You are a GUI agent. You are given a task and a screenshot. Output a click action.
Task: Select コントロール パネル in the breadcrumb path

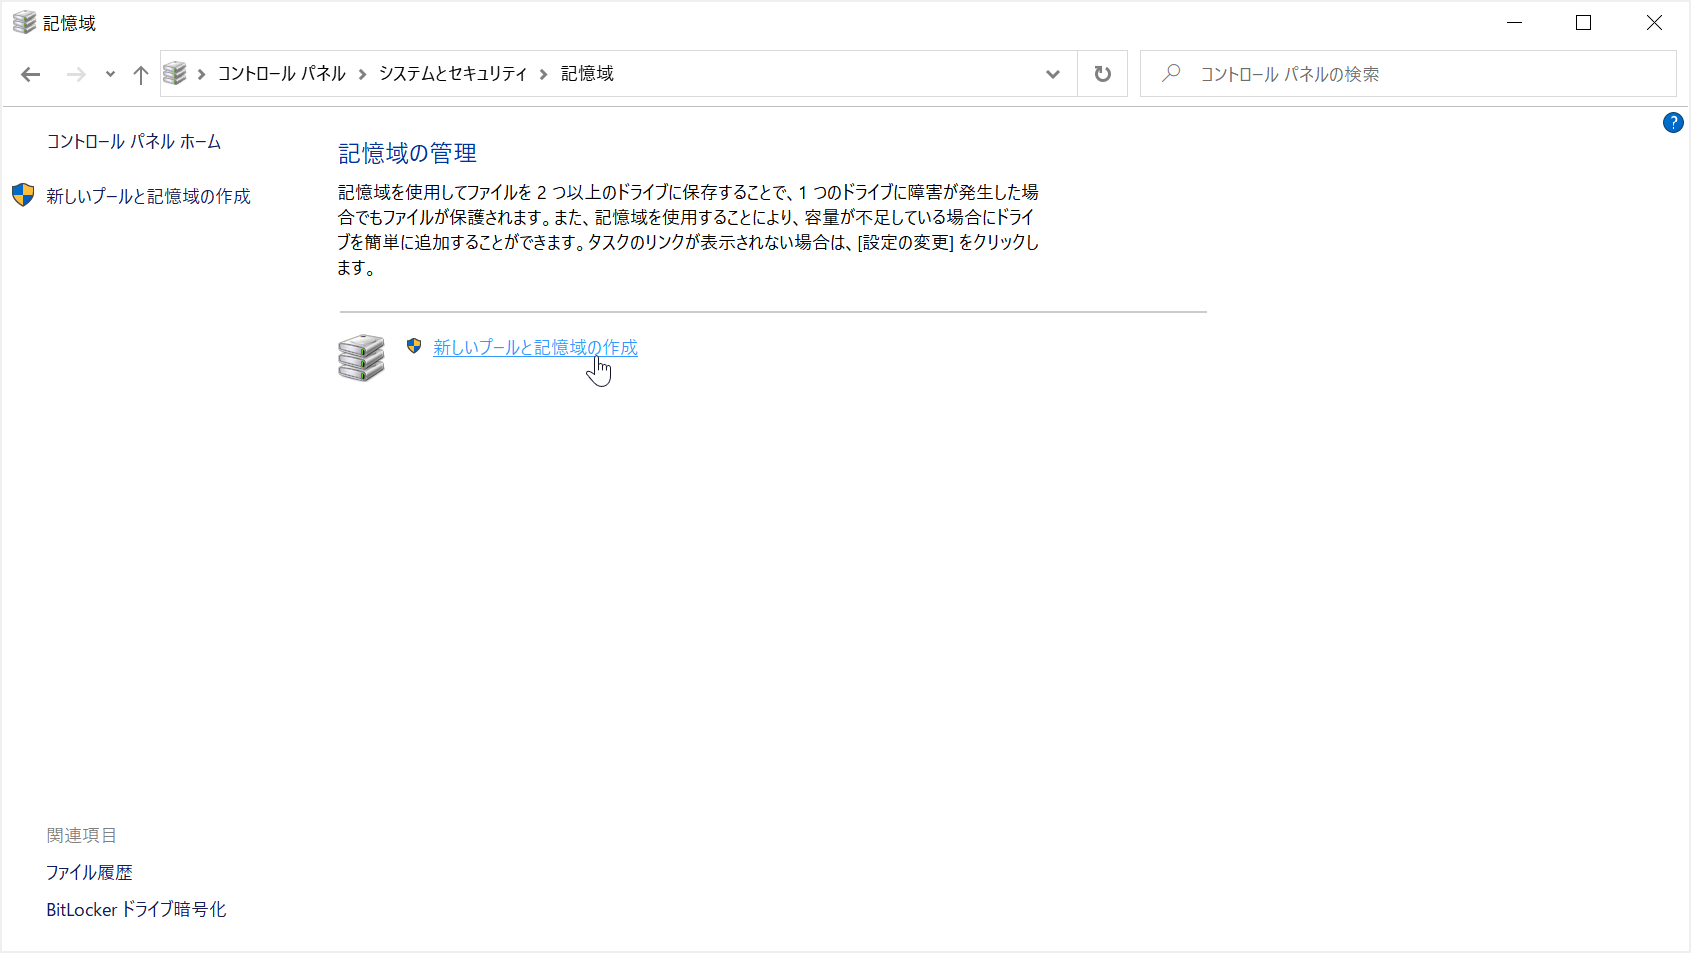click(x=281, y=73)
